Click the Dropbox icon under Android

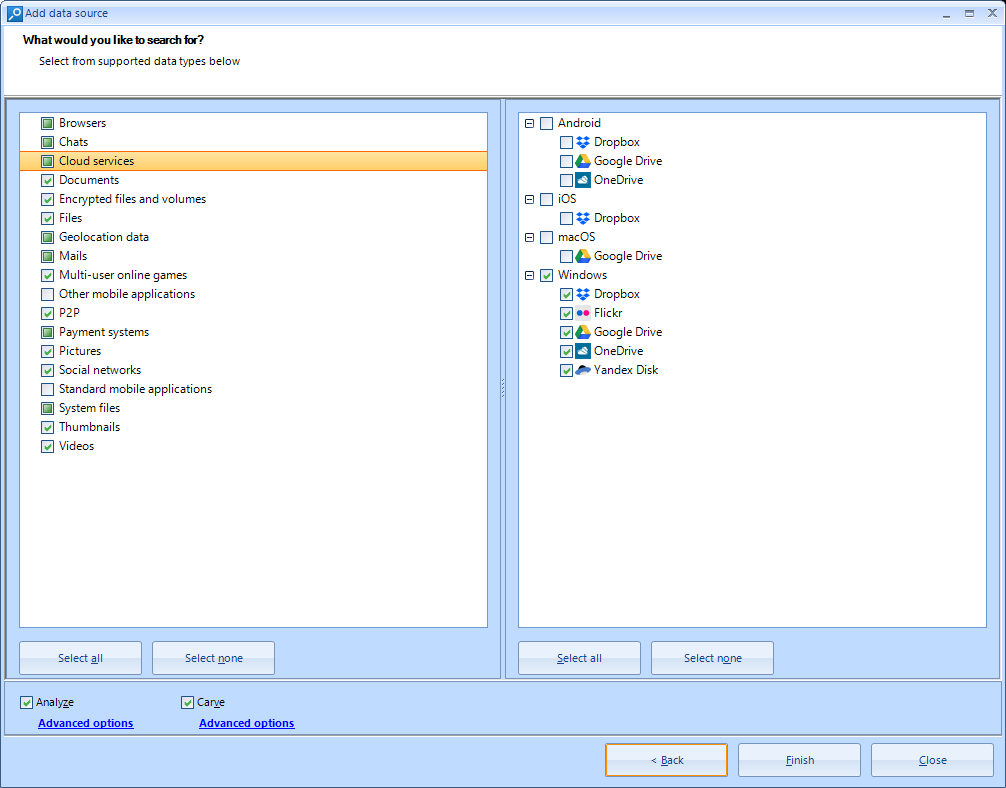pyautogui.click(x=583, y=142)
